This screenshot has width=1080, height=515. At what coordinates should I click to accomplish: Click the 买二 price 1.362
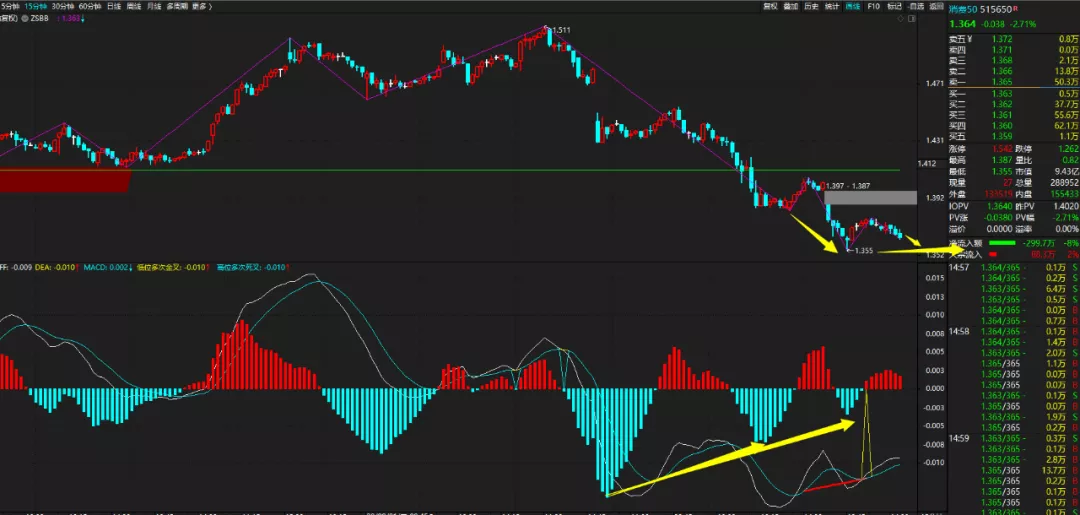pyautogui.click(x=1001, y=105)
